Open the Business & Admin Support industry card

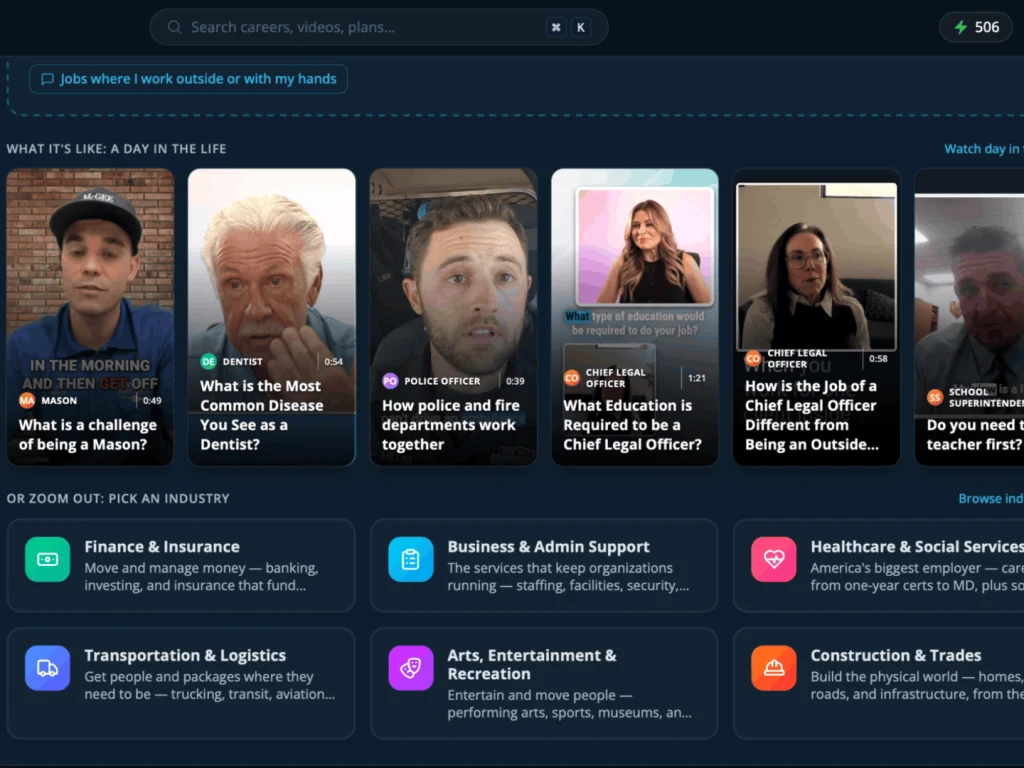click(544, 566)
